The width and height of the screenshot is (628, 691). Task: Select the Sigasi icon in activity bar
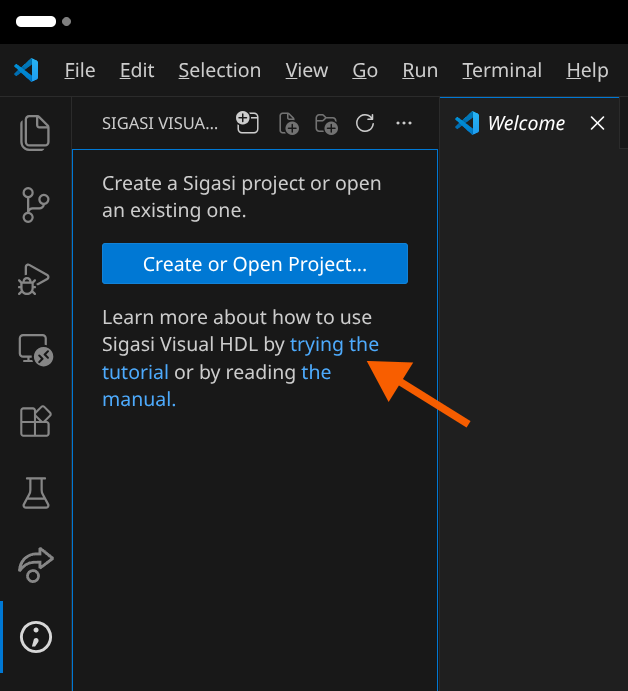pos(35,636)
